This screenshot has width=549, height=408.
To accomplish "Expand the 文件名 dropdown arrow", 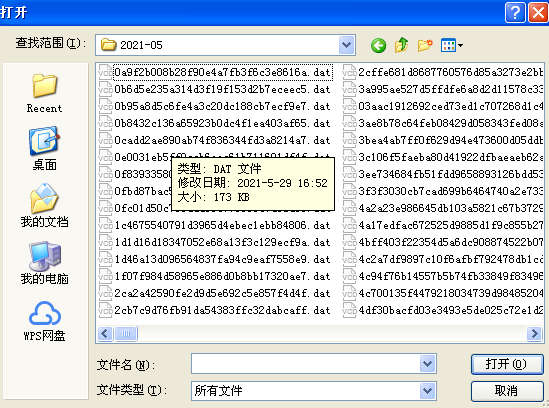I will [x=427, y=364].
